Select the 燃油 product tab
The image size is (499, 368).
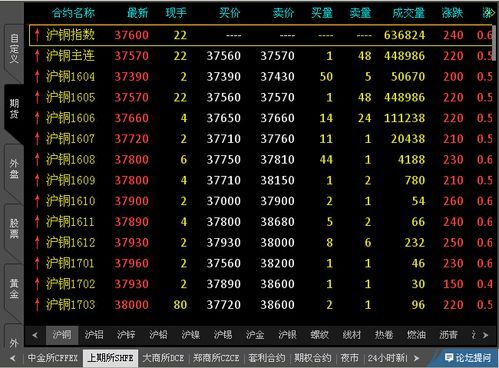(416, 335)
